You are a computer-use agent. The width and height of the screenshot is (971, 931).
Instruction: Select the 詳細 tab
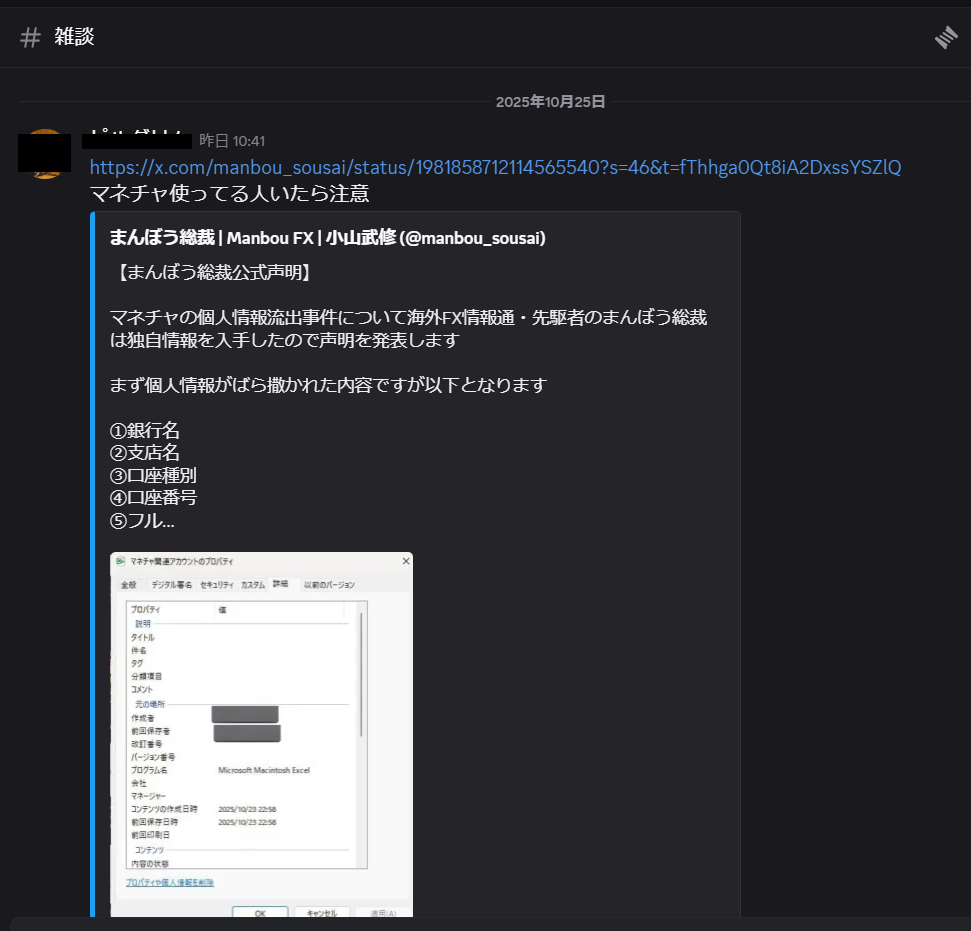pos(280,584)
